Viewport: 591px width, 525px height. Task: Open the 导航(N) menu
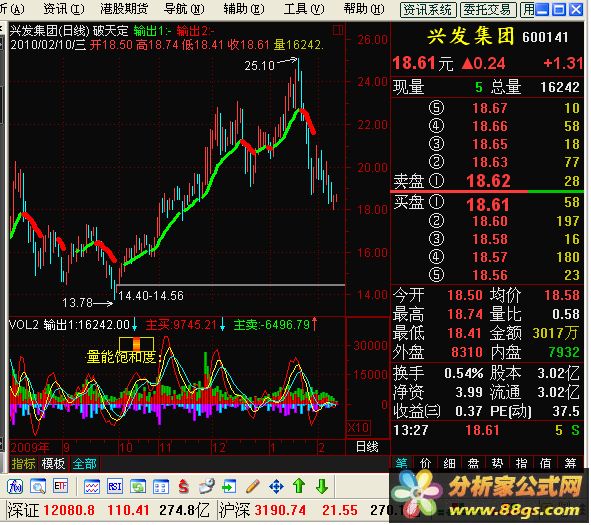pos(184,9)
